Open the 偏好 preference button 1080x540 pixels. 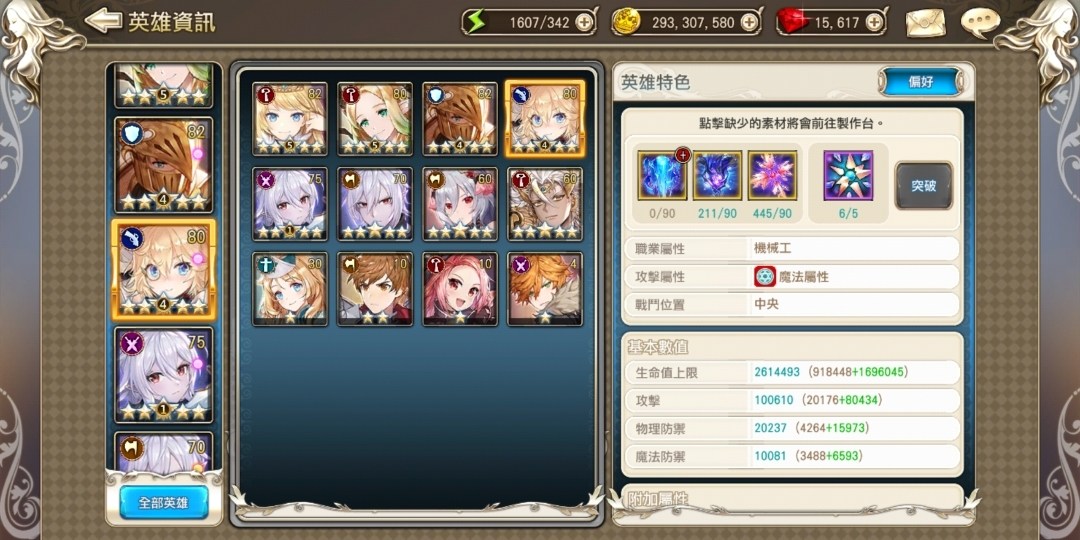(x=921, y=82)
